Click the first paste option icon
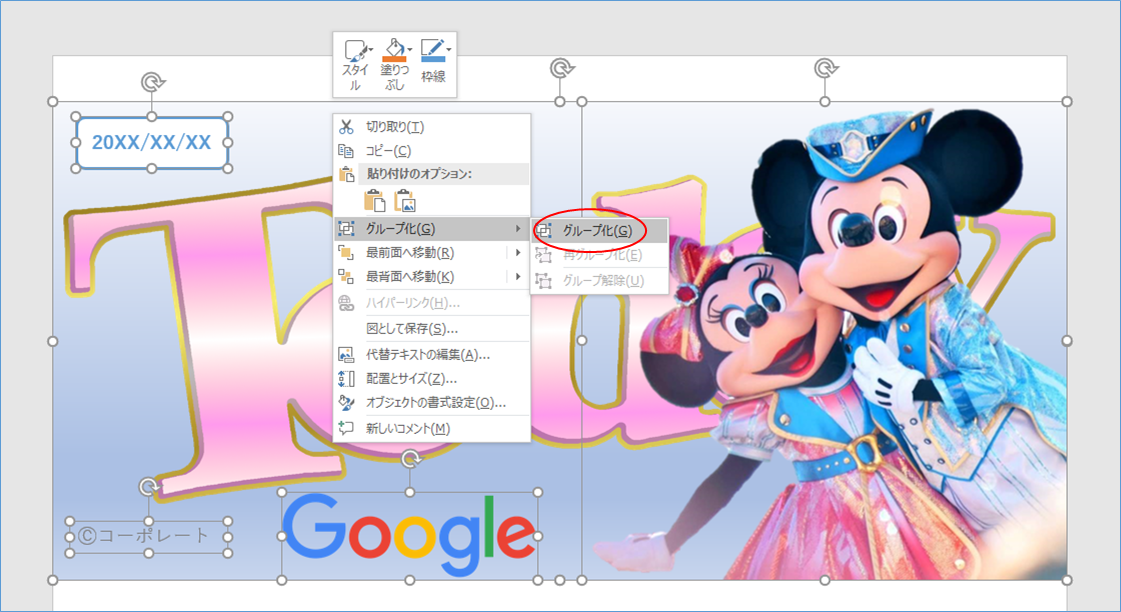The image size is (1121, 612). point(375,201)
